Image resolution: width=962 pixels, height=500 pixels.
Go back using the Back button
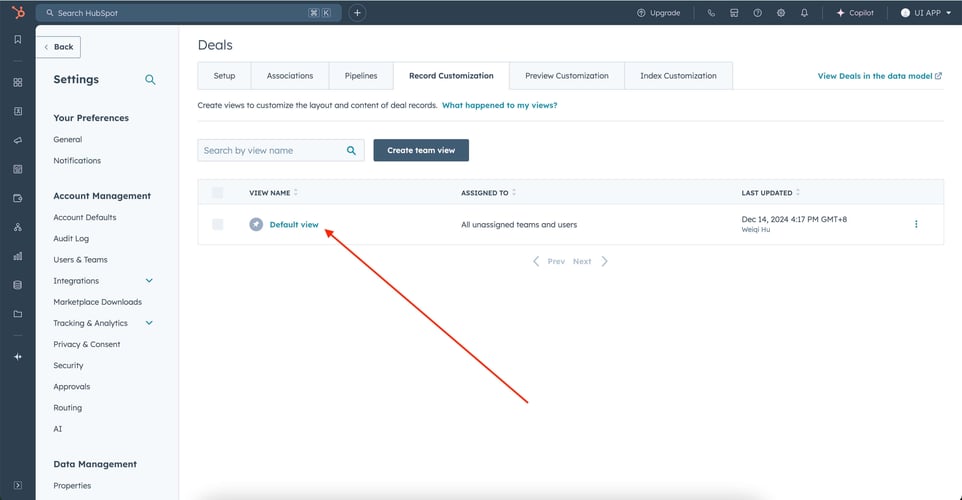click(58, 47)
